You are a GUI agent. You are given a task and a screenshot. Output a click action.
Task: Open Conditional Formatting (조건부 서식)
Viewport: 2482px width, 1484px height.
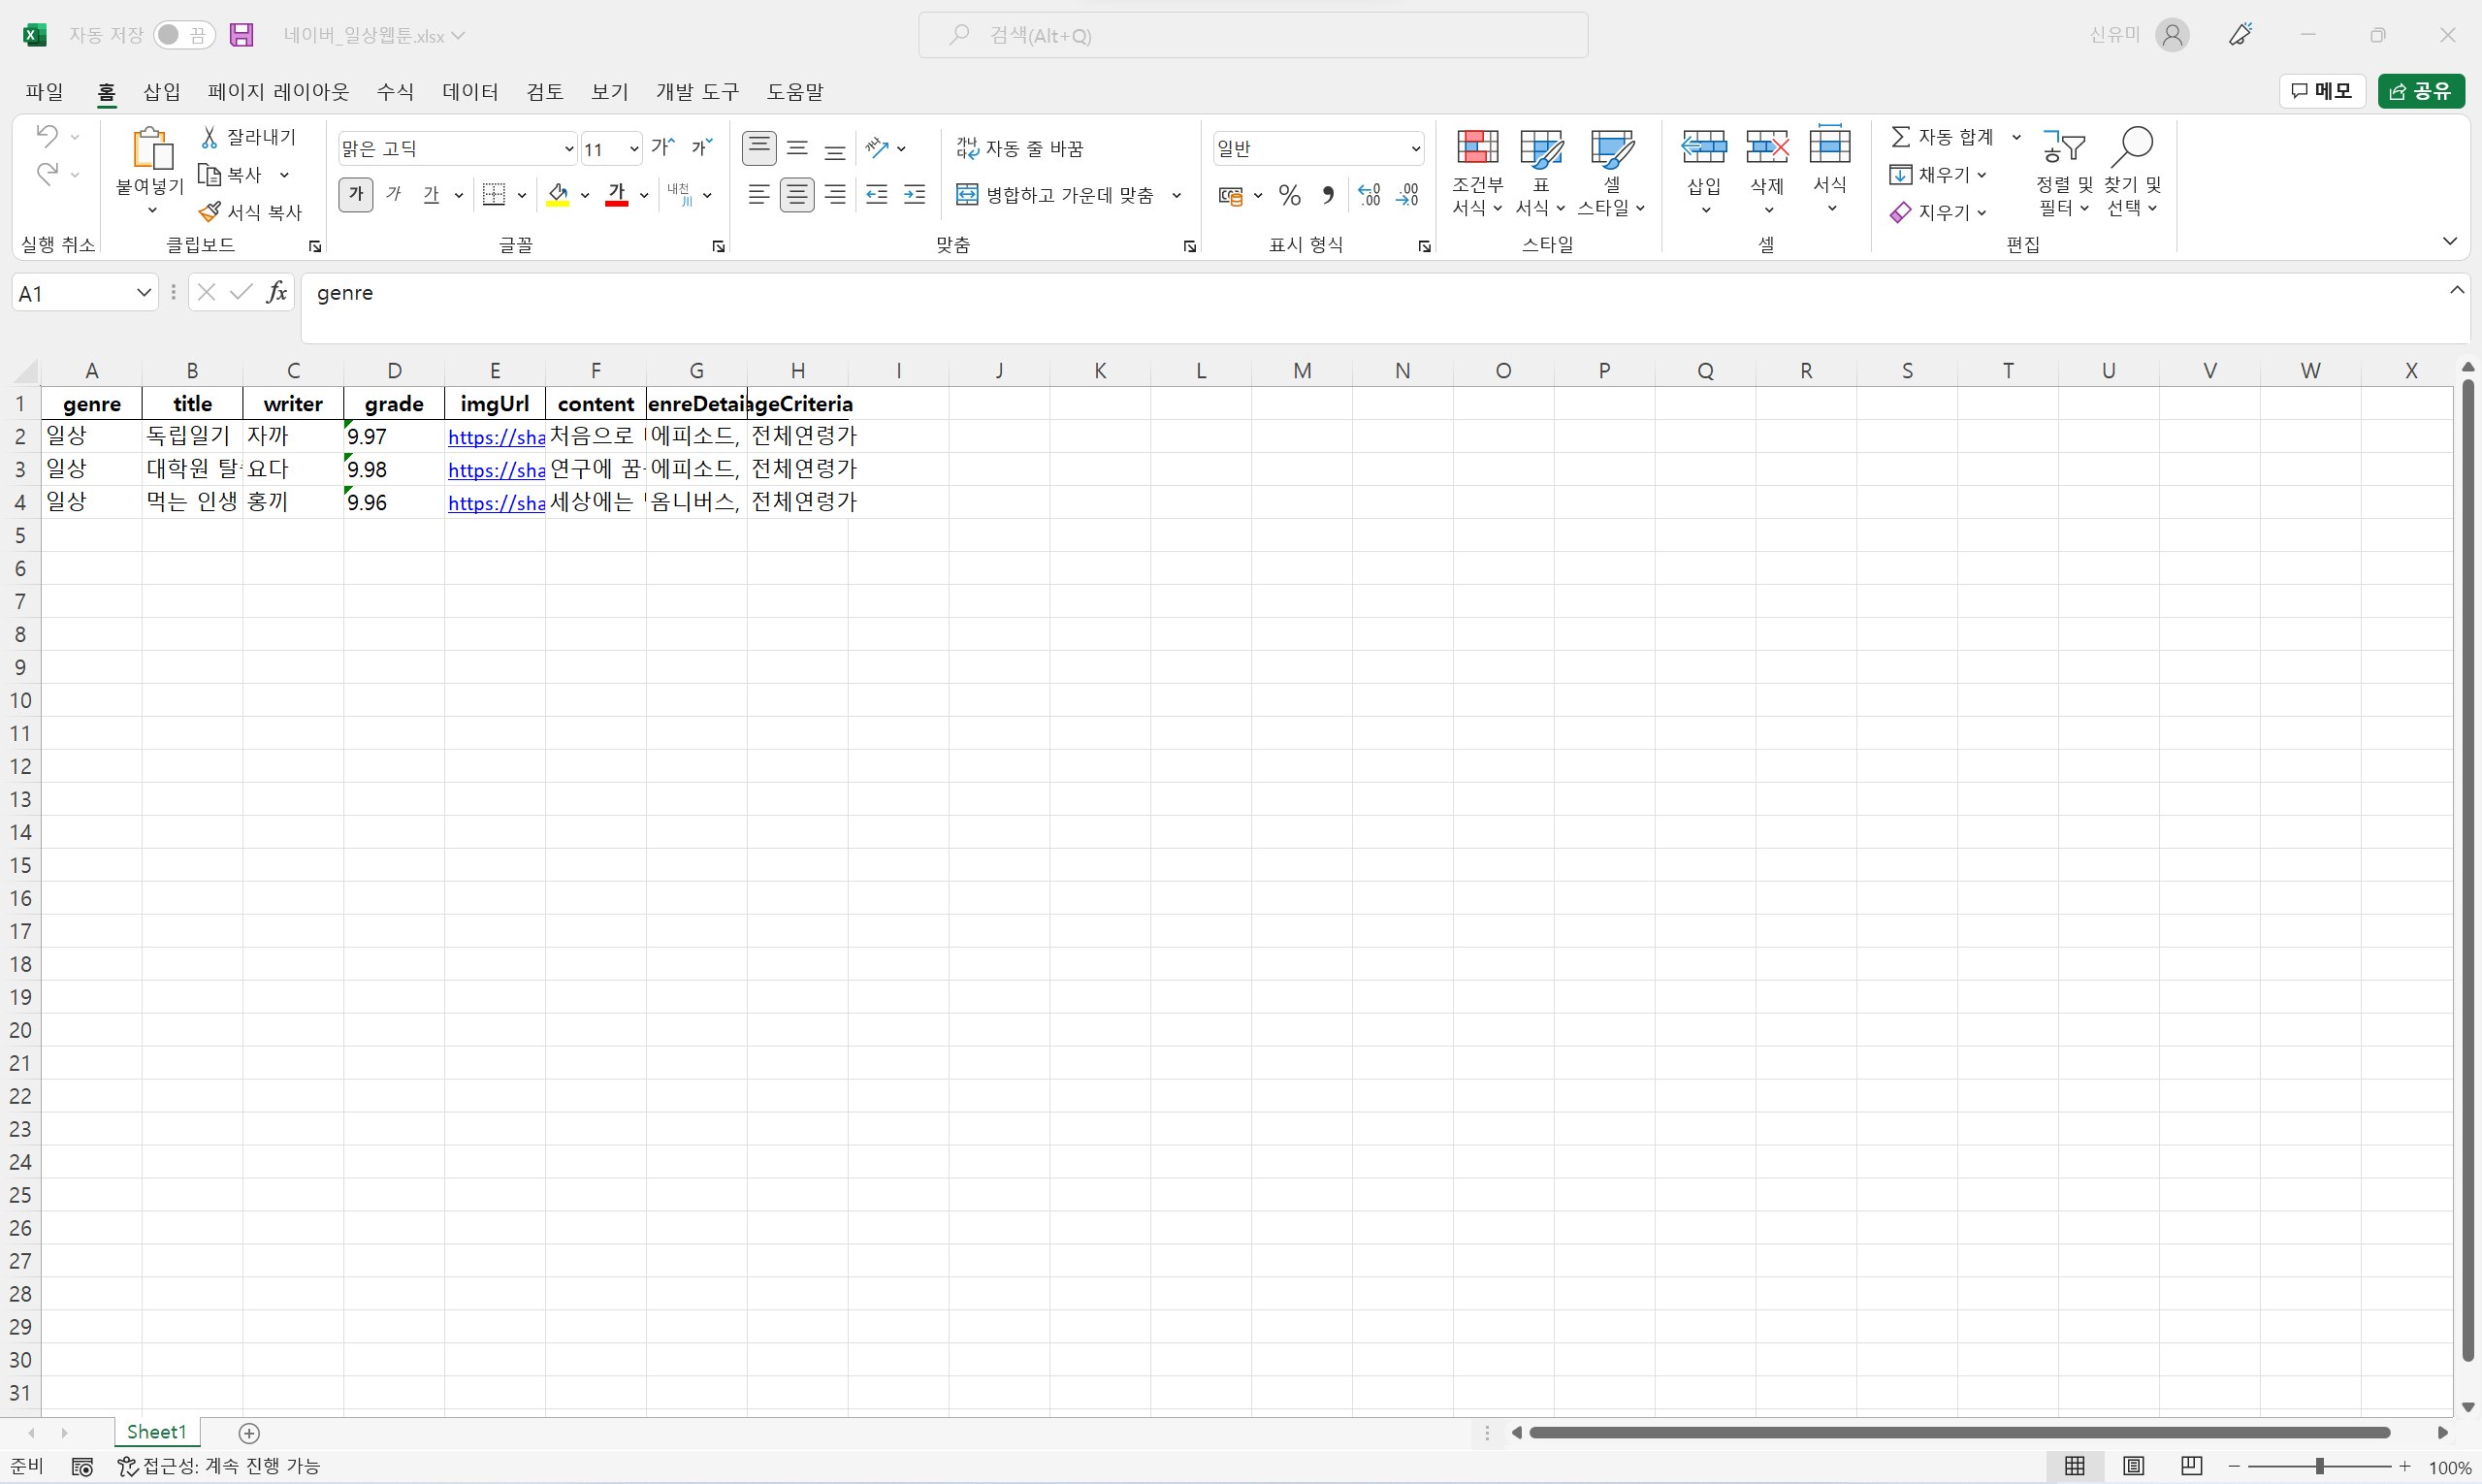pos(1477,172)
